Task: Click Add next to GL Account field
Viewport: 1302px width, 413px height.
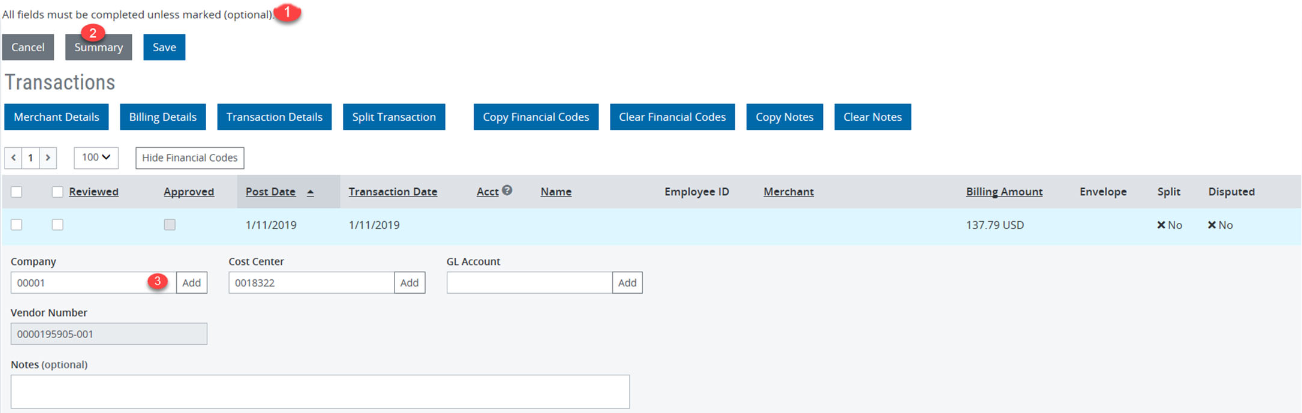Action: tap(627, 283)
